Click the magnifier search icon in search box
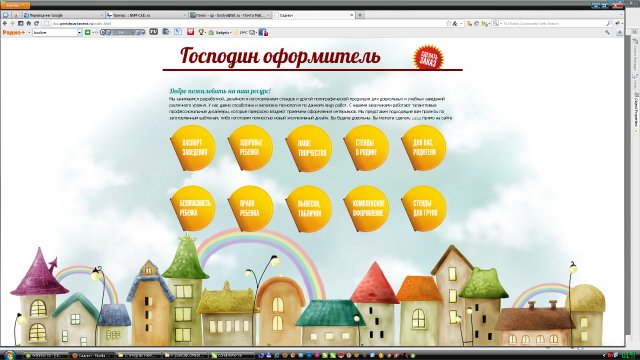Screen dimensions: 640x360 [609, 24]
